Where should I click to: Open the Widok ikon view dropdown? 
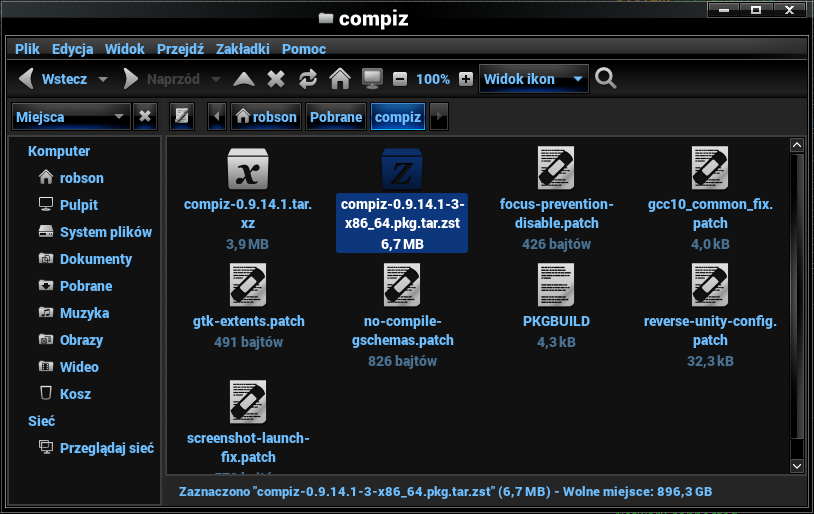[534, 79]
